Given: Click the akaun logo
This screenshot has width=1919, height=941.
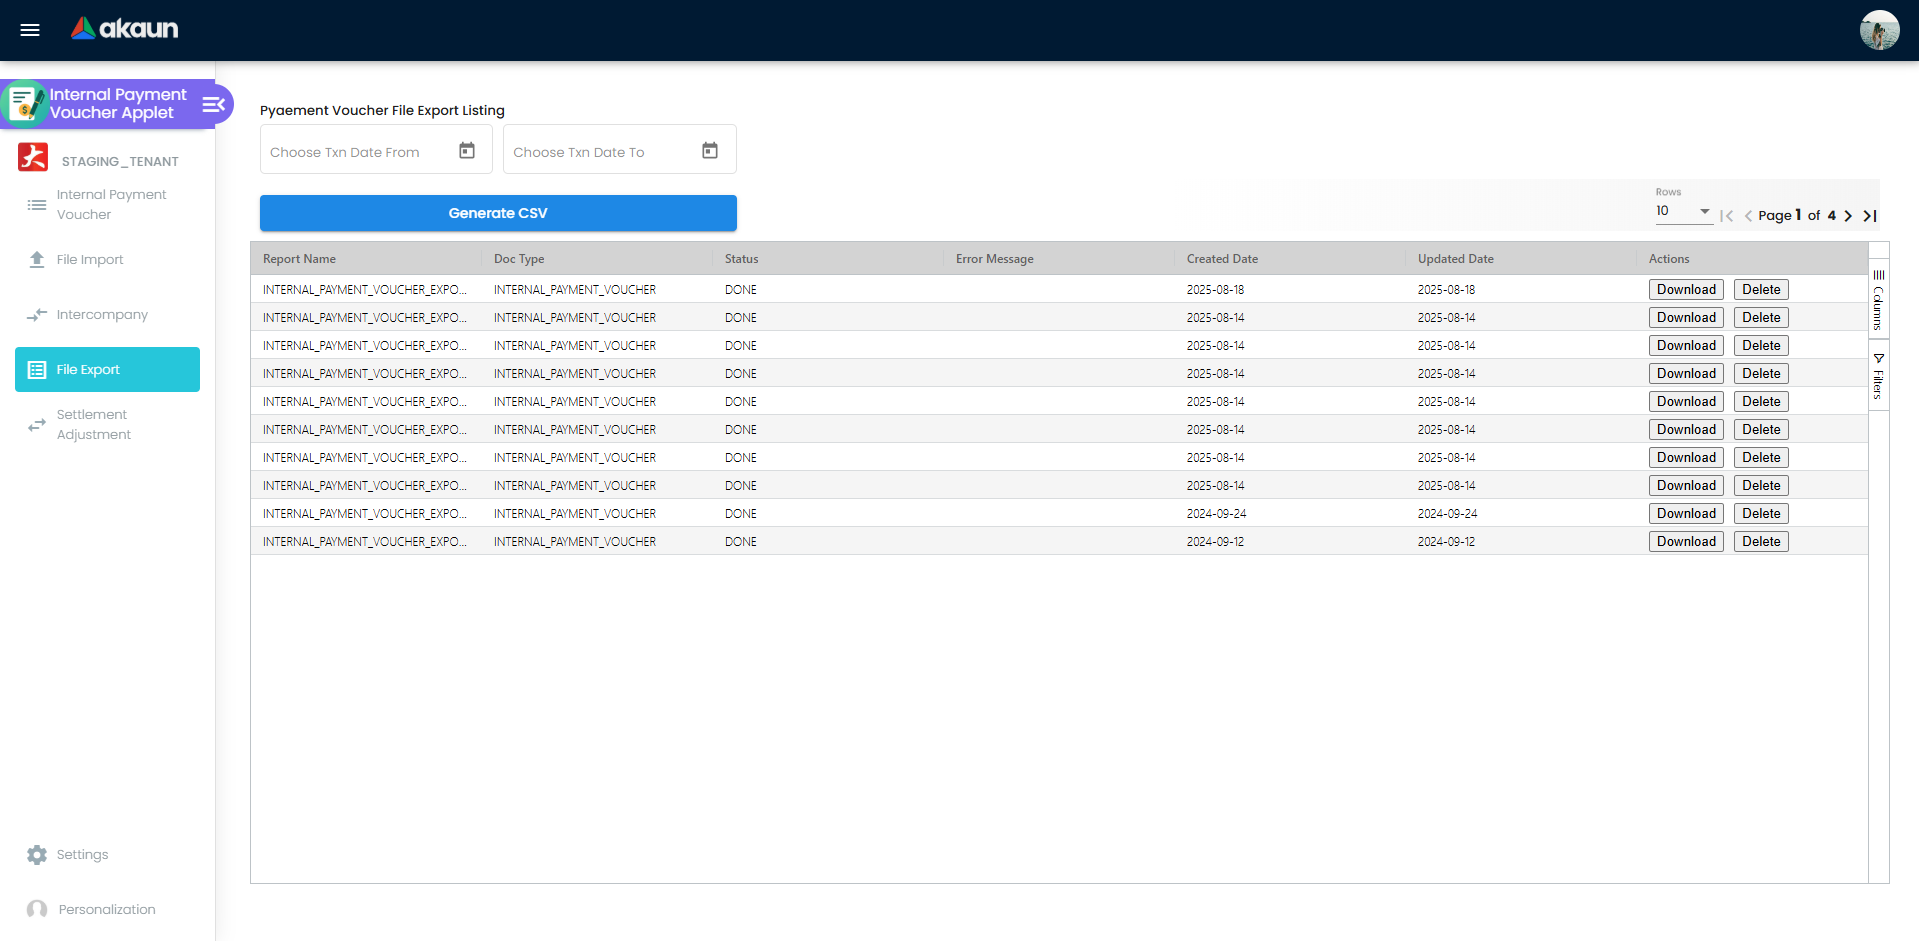Looking at the screenshot, I should (x=123, y=29).
